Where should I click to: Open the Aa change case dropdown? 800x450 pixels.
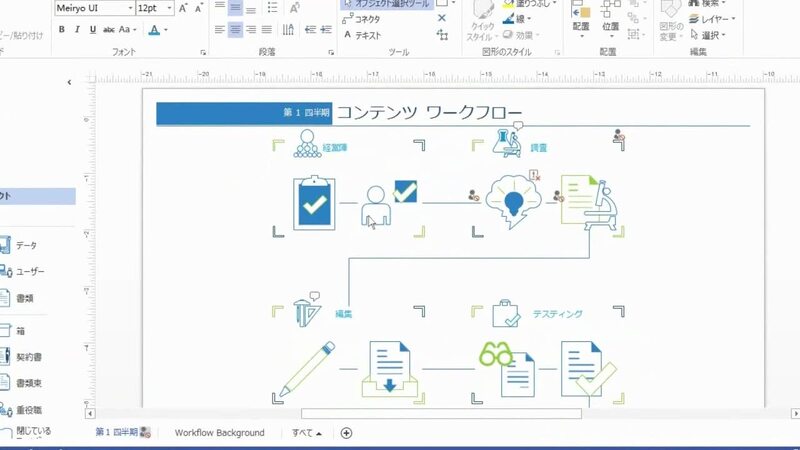(x=127, y=30)
